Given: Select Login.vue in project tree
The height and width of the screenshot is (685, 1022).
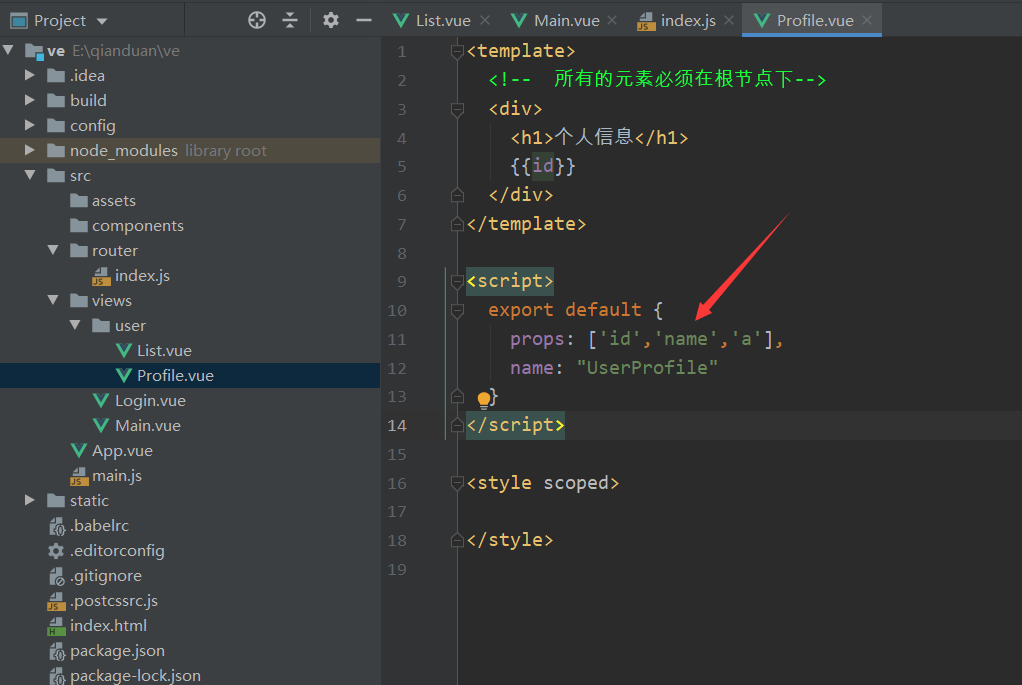Looking at the screenshot, I should (x=150, y=401).
